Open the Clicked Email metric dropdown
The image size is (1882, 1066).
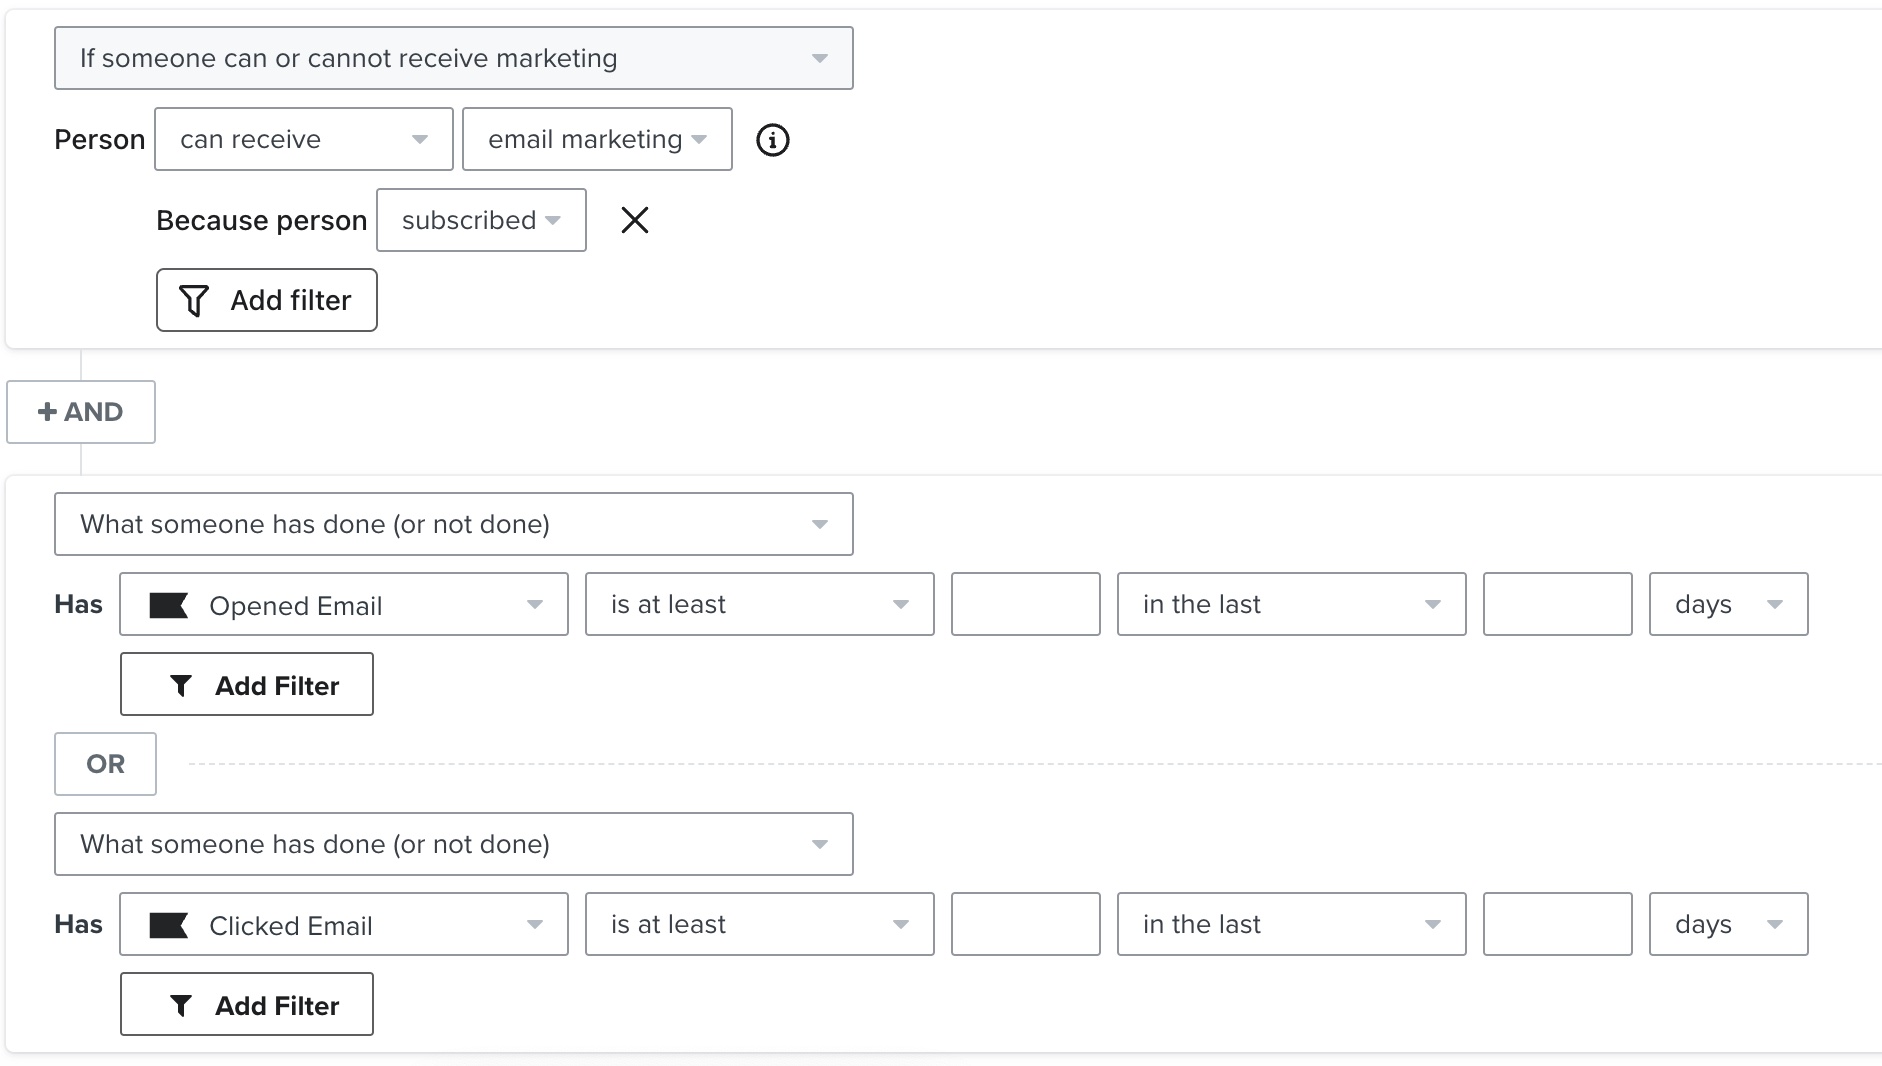tap(343, 924)
